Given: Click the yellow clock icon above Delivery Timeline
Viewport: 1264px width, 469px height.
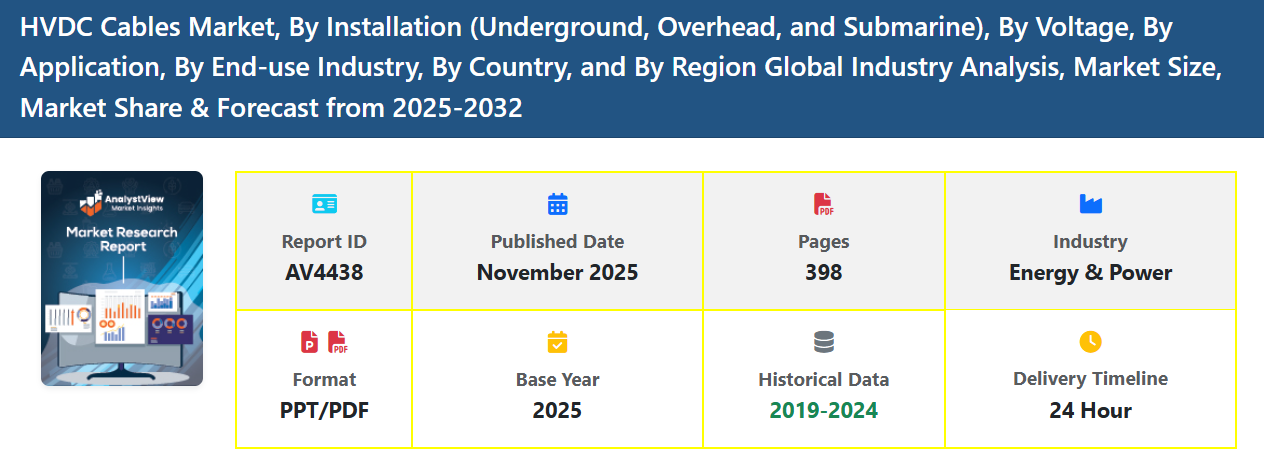Looking at the screenshot, I should point(1090,342).
